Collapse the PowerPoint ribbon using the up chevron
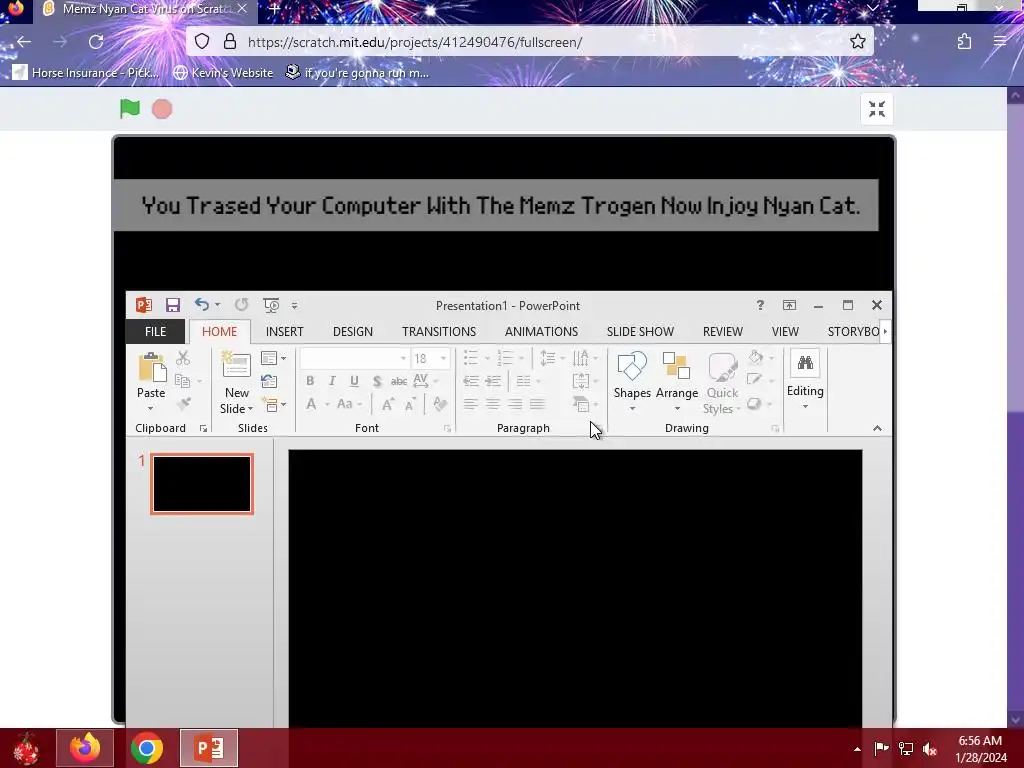 click(x=877, y=428)
